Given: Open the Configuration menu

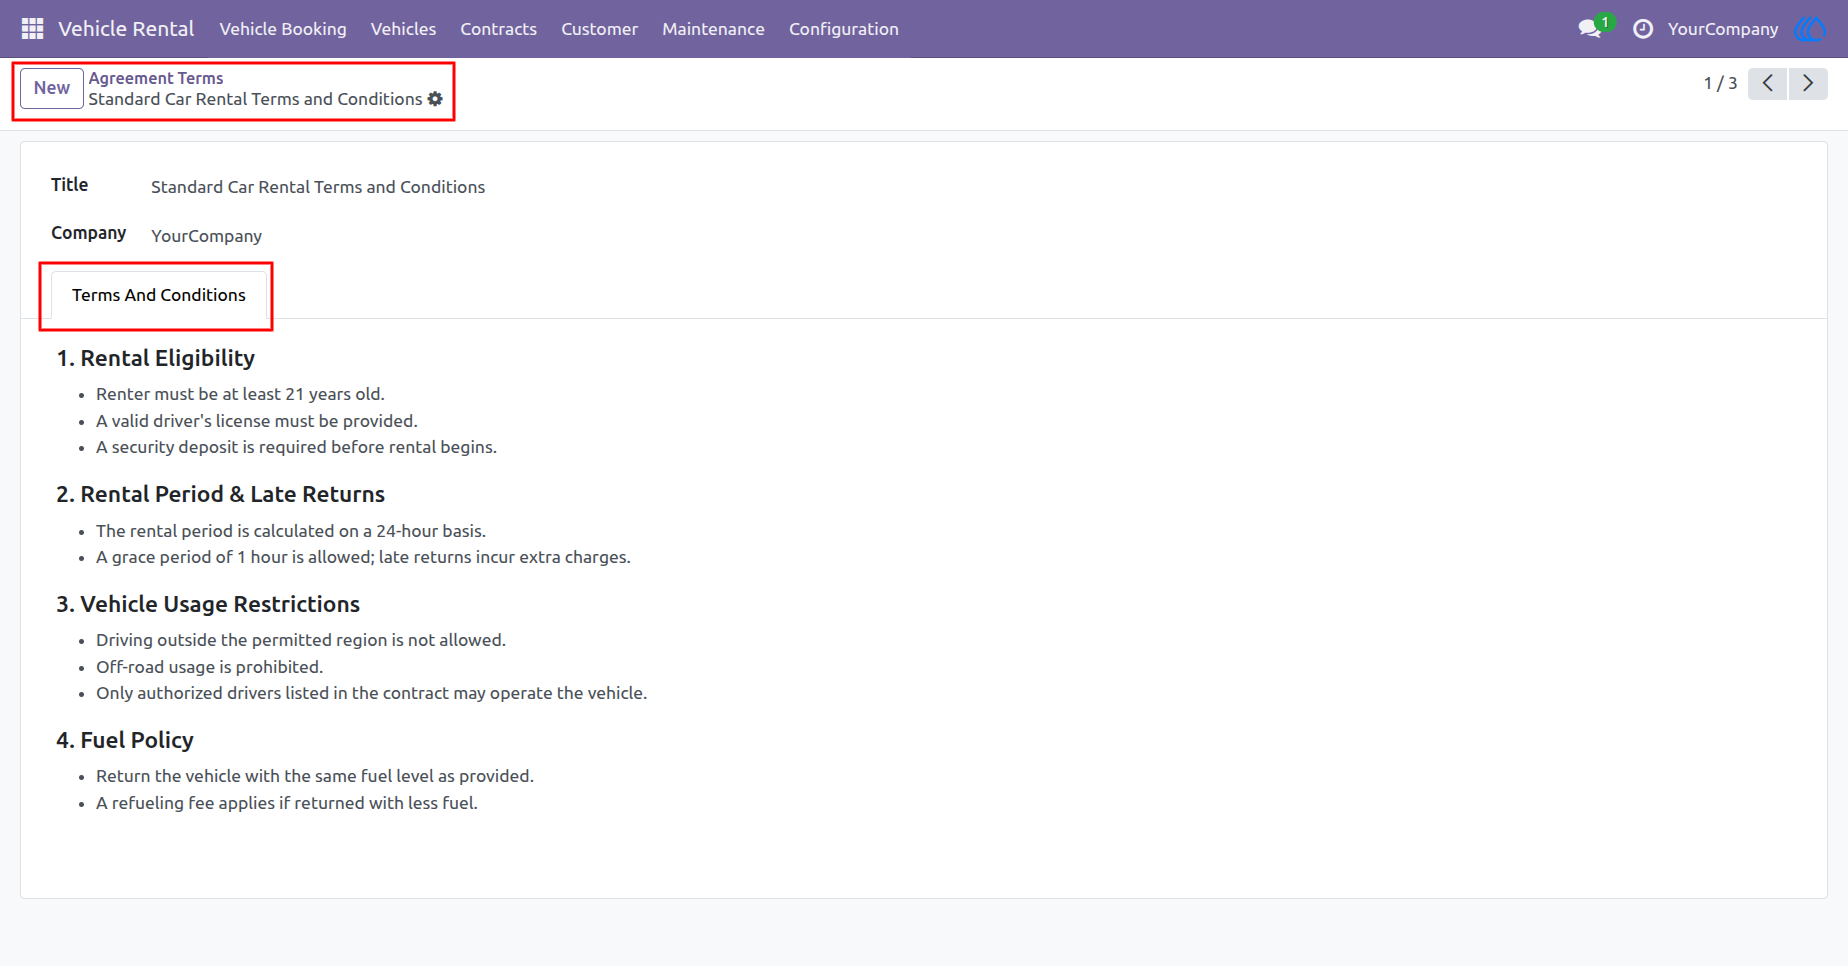Looking at the screenshot, I should coord(844,29).
